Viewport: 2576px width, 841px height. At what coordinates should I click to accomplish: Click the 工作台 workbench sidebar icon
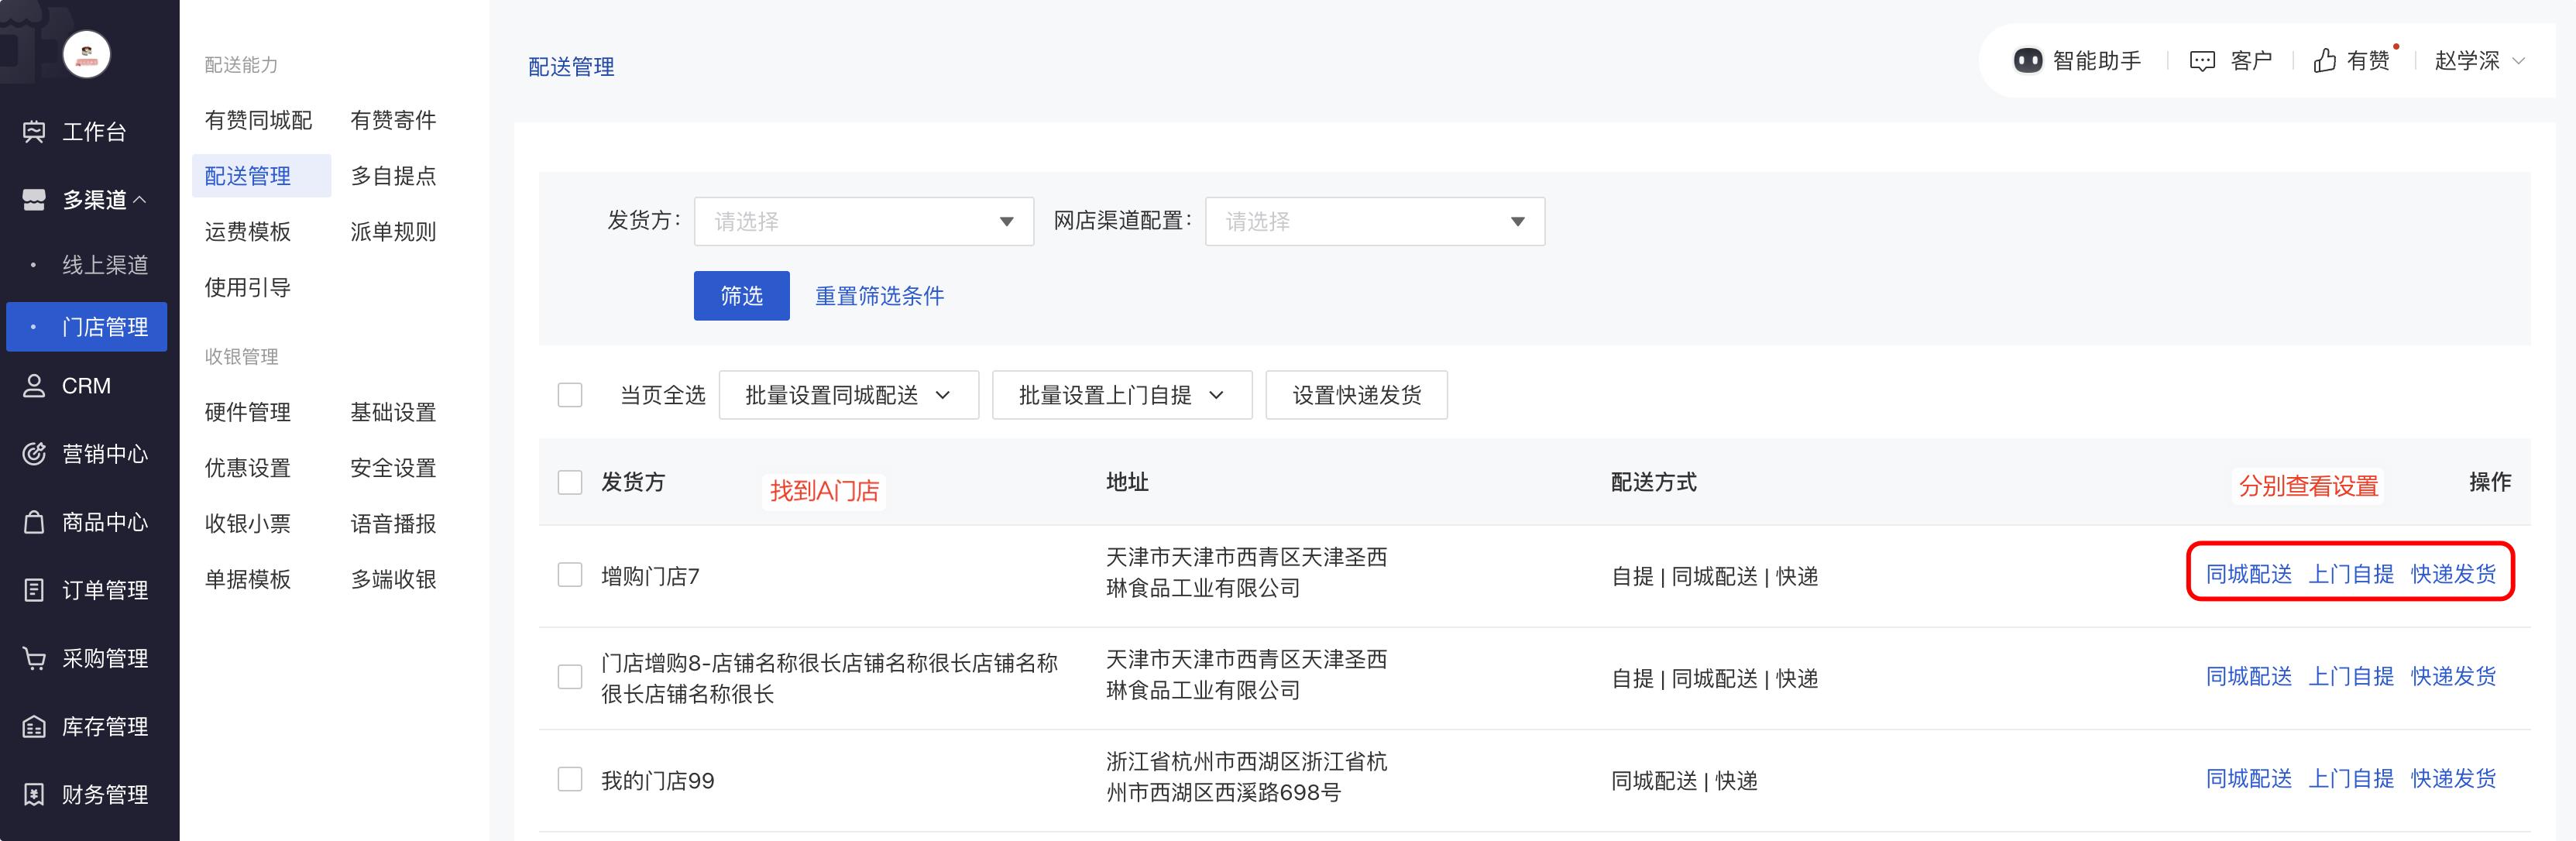click(34, 131)
